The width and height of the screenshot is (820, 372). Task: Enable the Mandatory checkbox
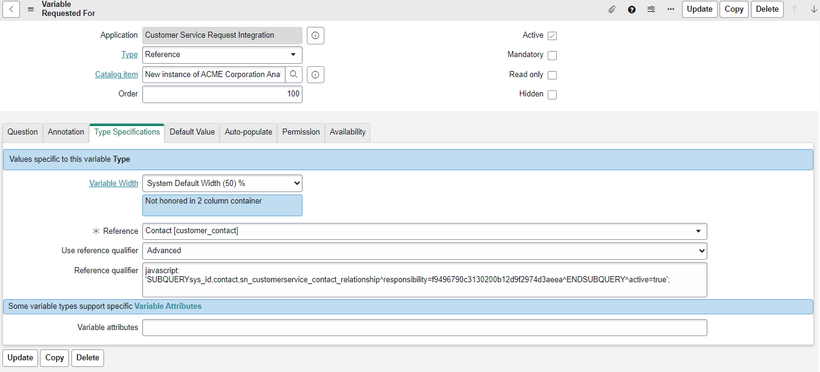point(552,55)
